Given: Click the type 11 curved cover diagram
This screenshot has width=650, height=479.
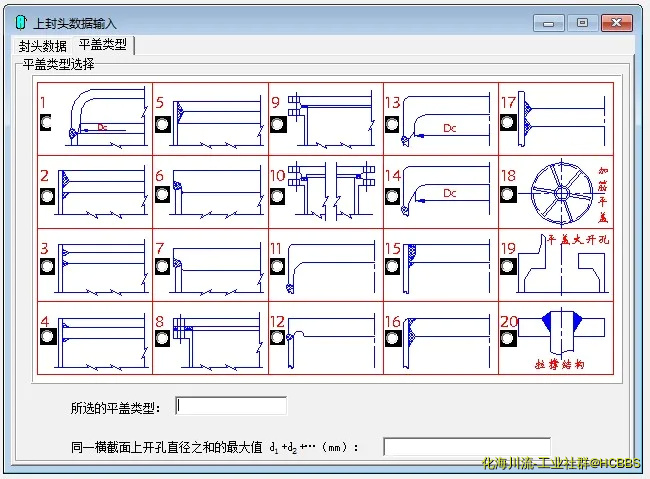Looking at the screenshot, I should (330, 267).
